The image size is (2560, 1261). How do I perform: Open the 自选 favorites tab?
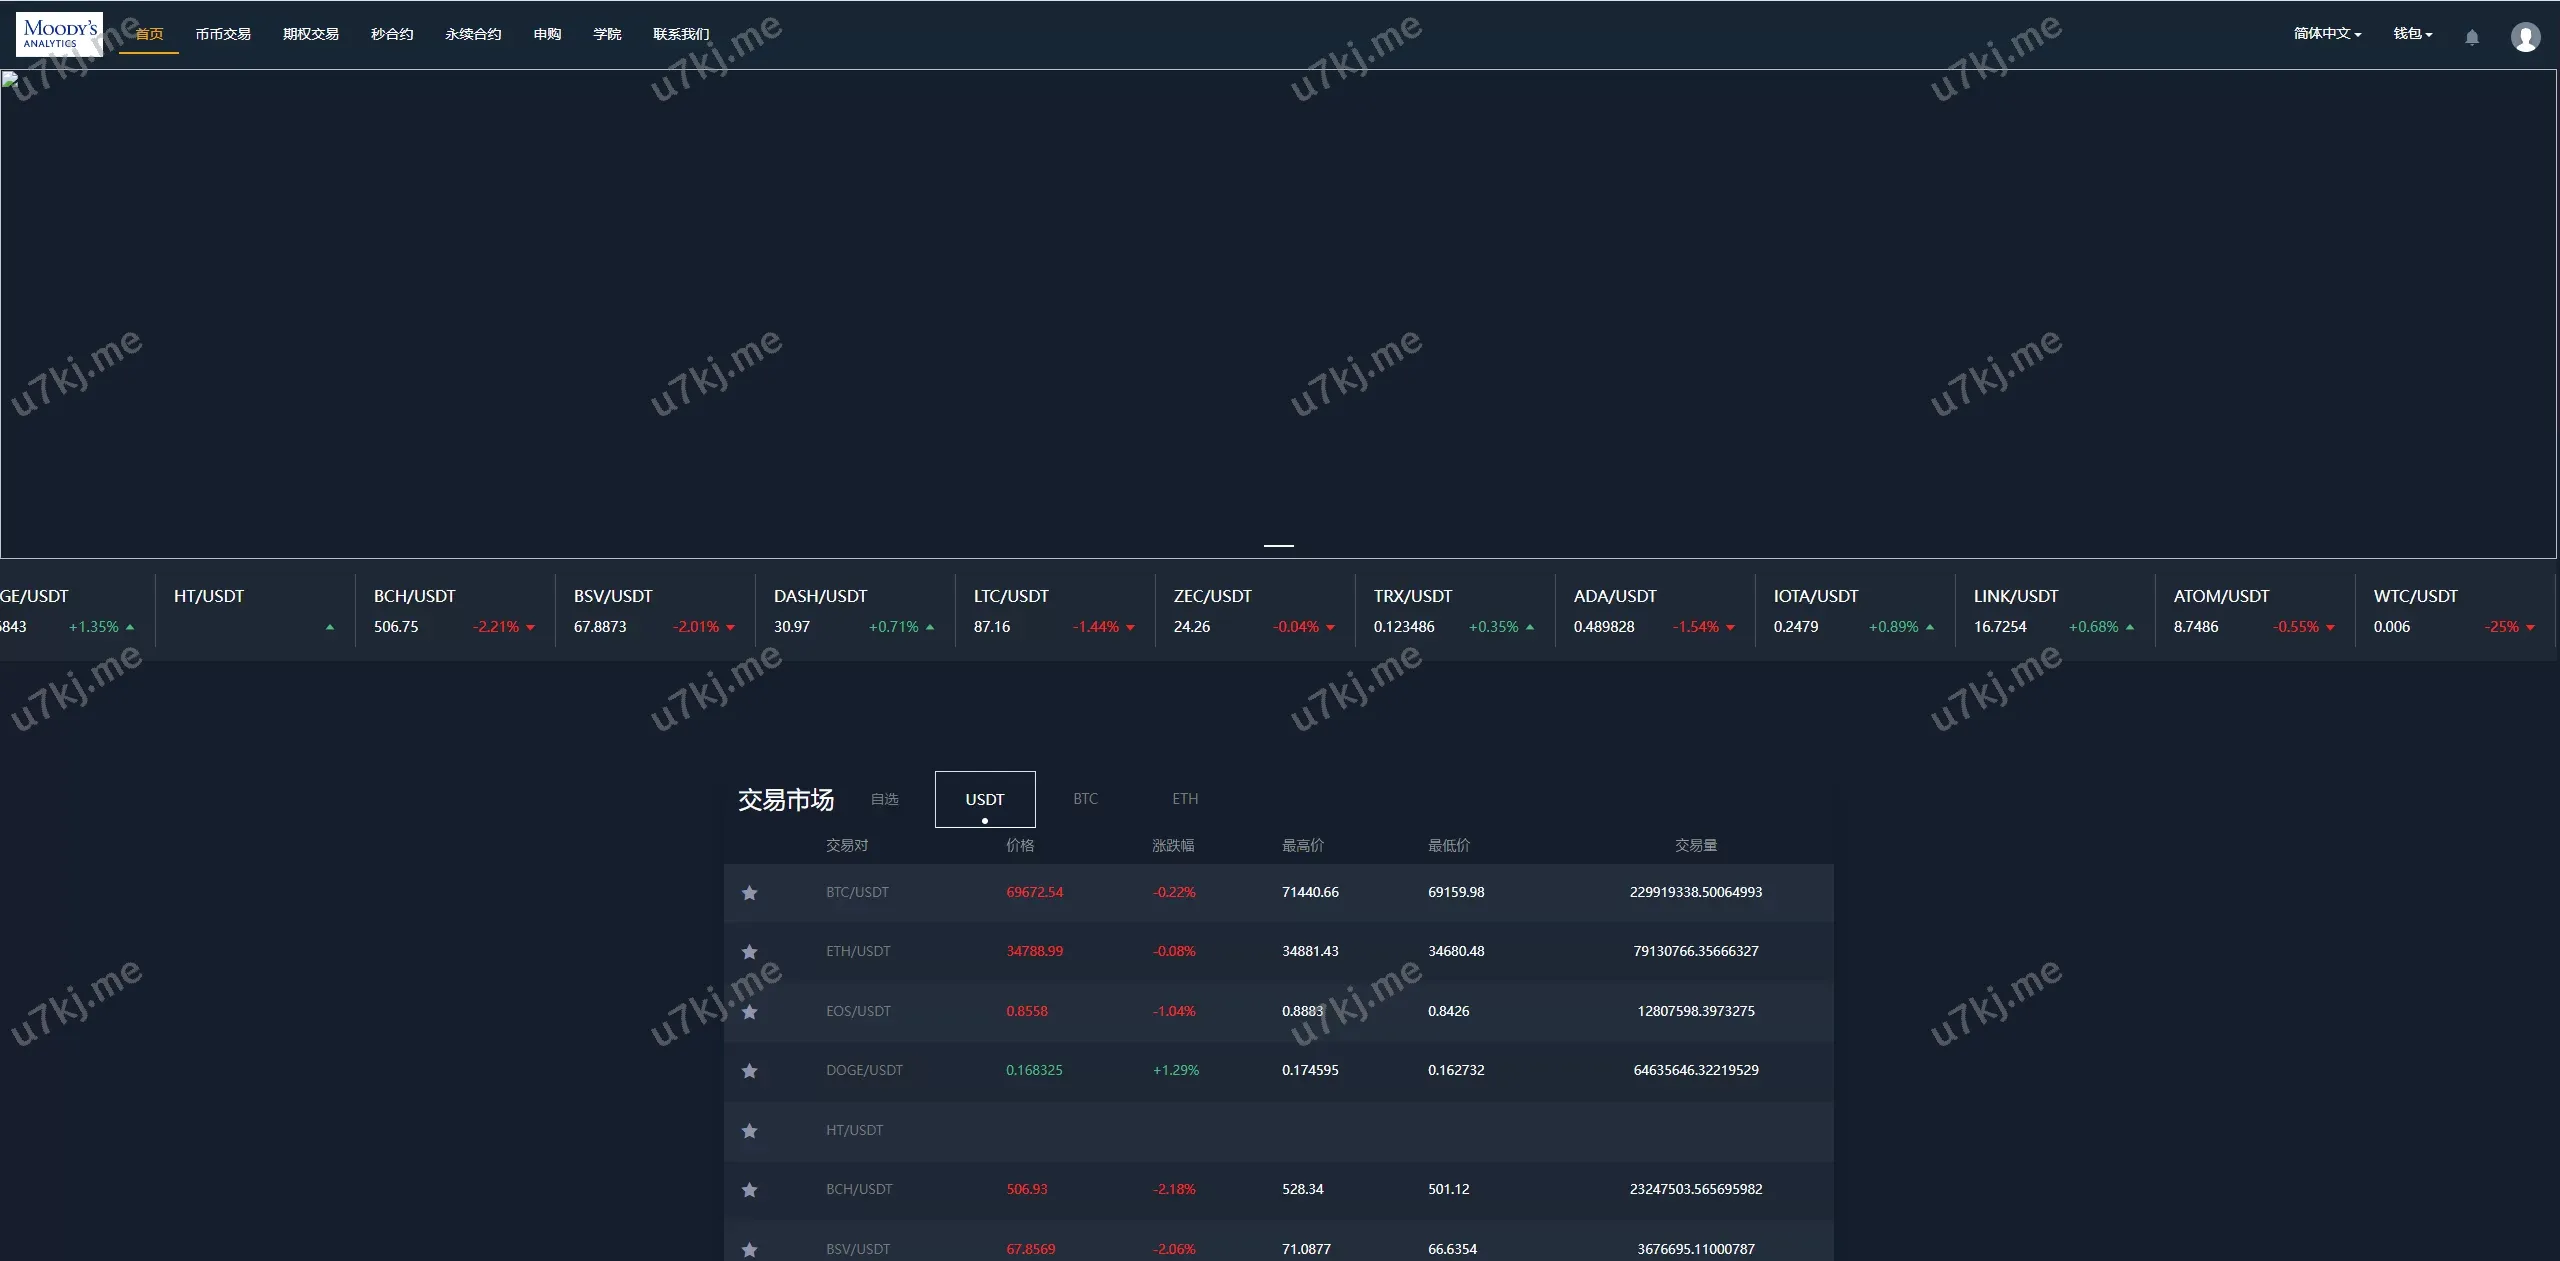(x=884, y=799)
